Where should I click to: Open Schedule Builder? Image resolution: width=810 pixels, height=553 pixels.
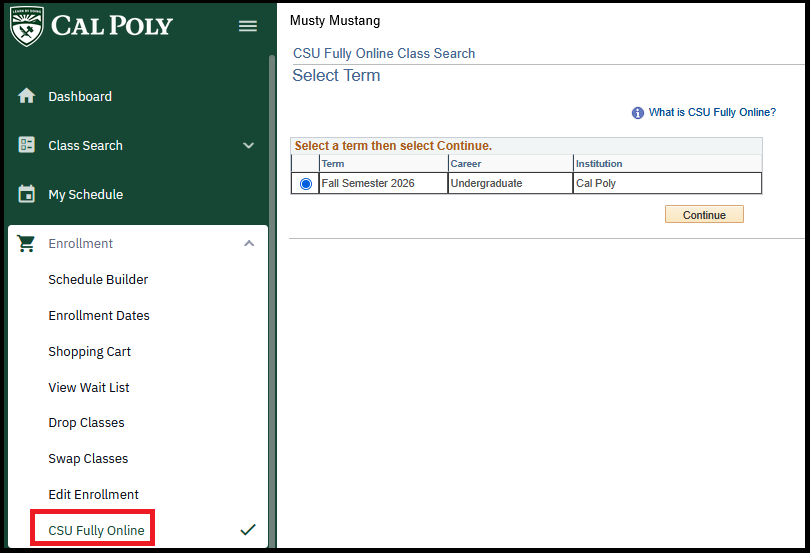(x=98, y=280)
